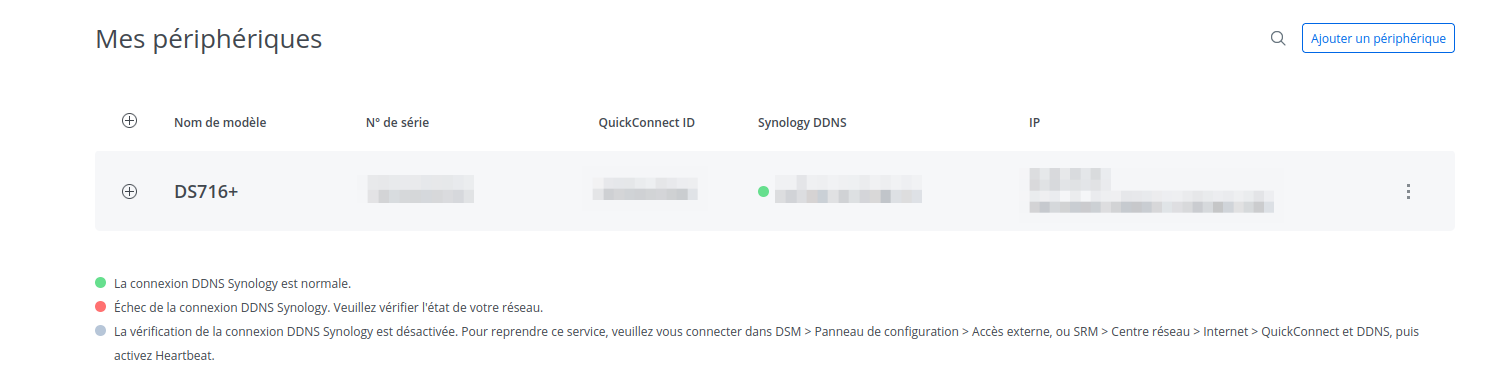
Task: Click the Mes périphériques page heading
Action: [208, 40]
